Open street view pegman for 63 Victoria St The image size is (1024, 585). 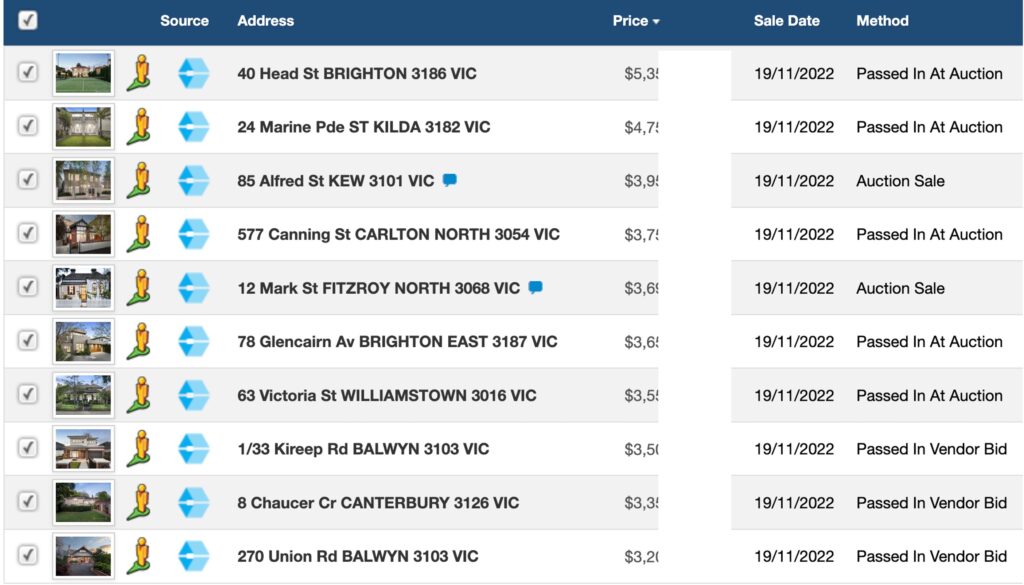(139, 395)
